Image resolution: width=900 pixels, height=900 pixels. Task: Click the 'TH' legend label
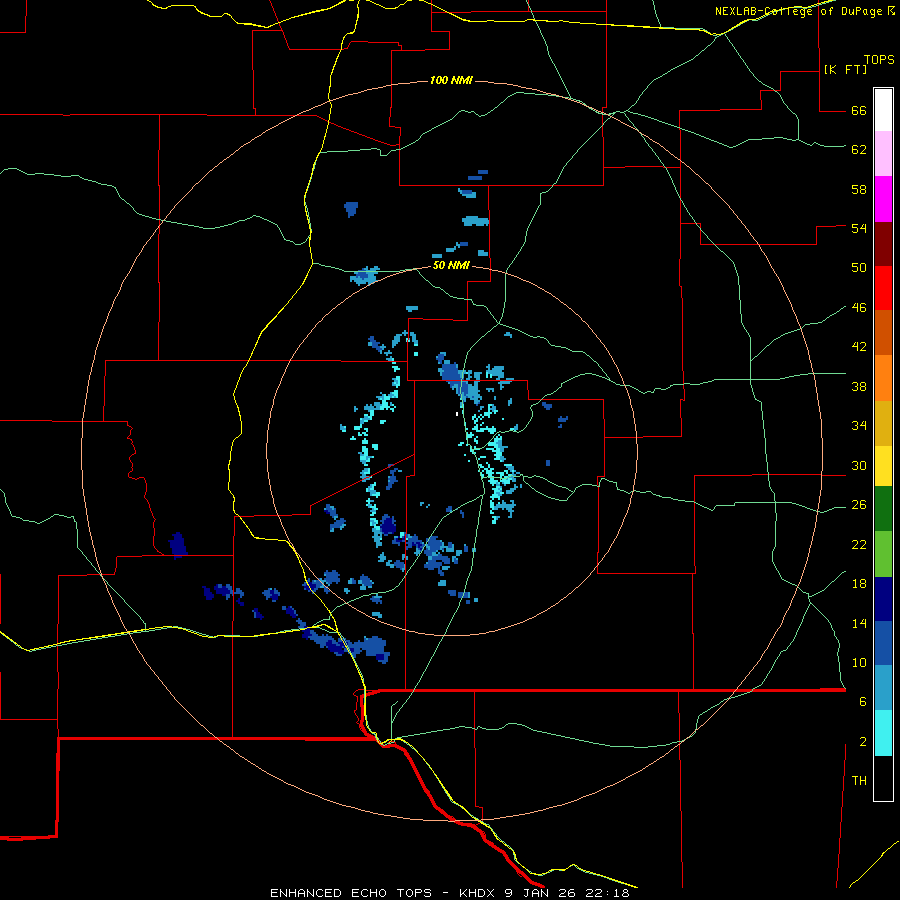pyautogui.click(x=859, y=781)
